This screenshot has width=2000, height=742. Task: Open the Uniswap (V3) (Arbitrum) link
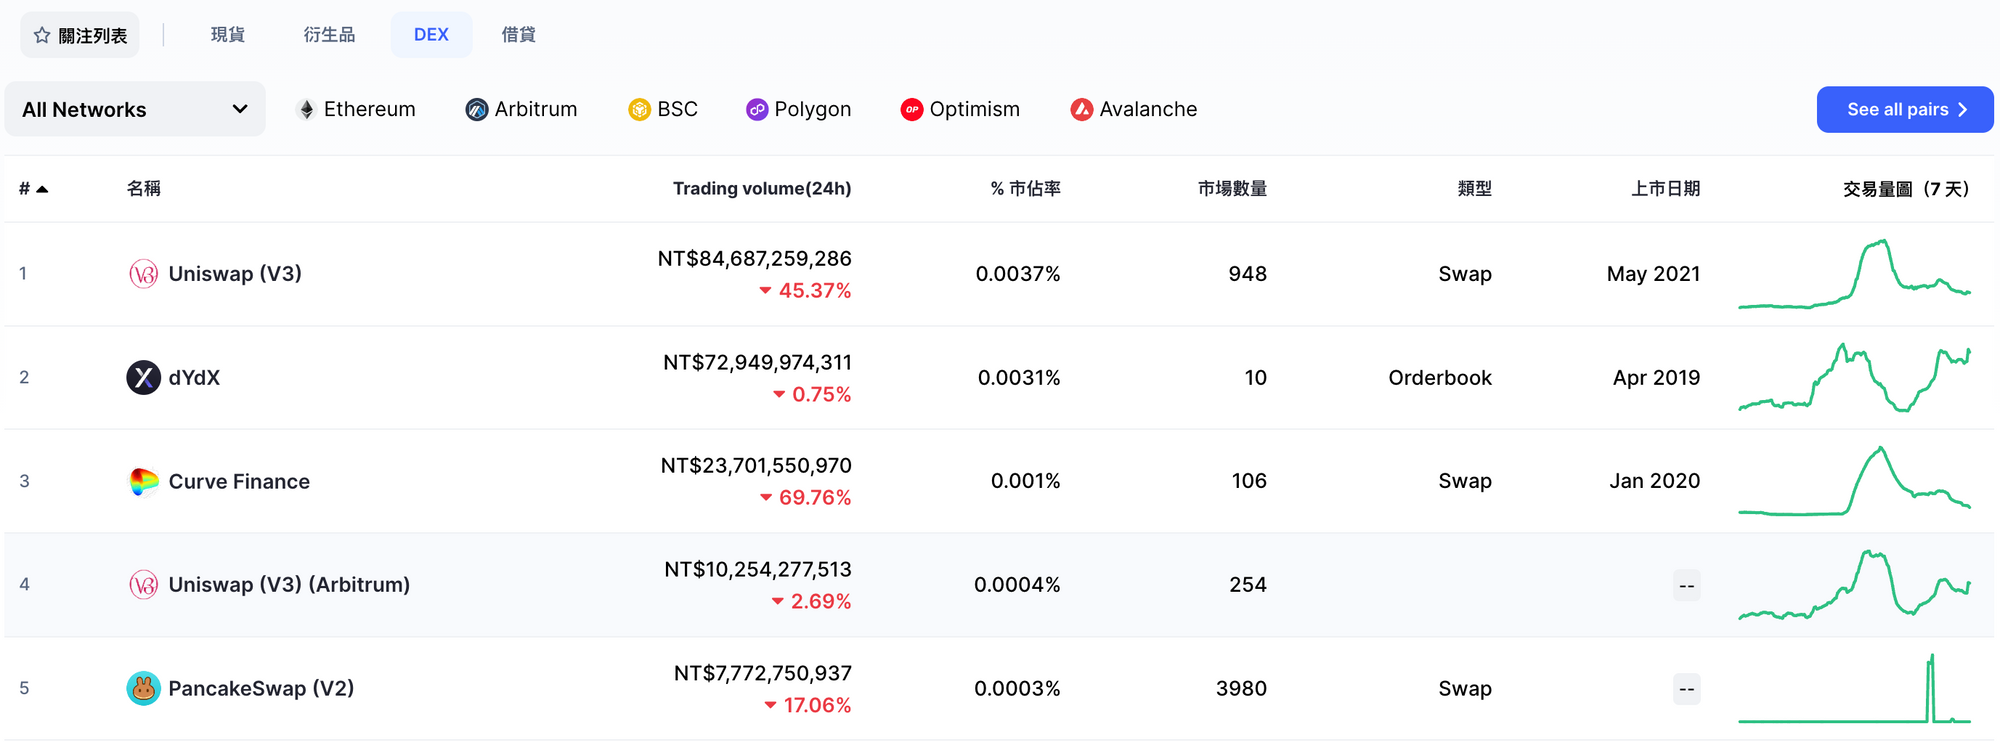pyautogui.click(x=289, y=585)
